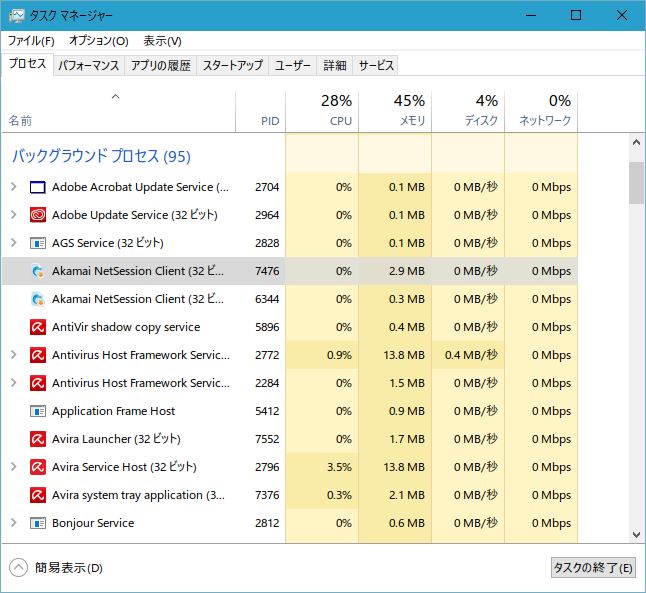This screenshot has width=646, height=593.
Task: Sort by the CPU column header
Action: click(322, 111)
